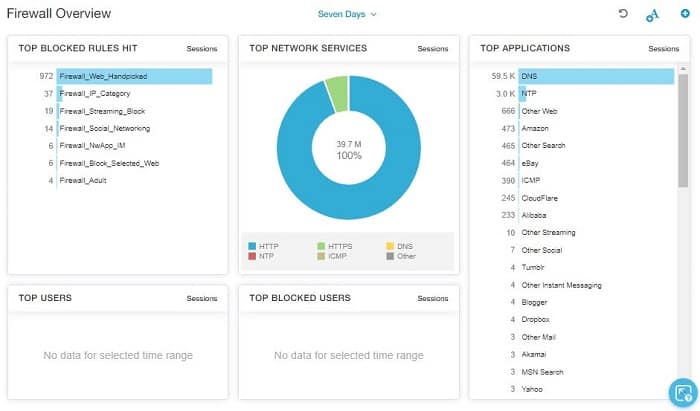Toggle ICMP legend entry

(x=332, y=256)
